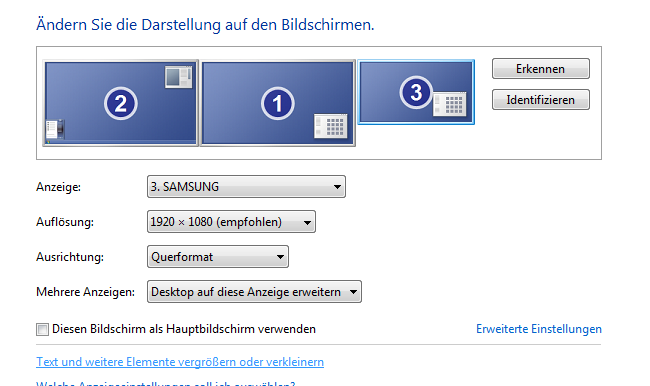Enable Diesen Bildschirm als Hauptbildschirm verwenden
650x386 pixels.
[42, 330]
